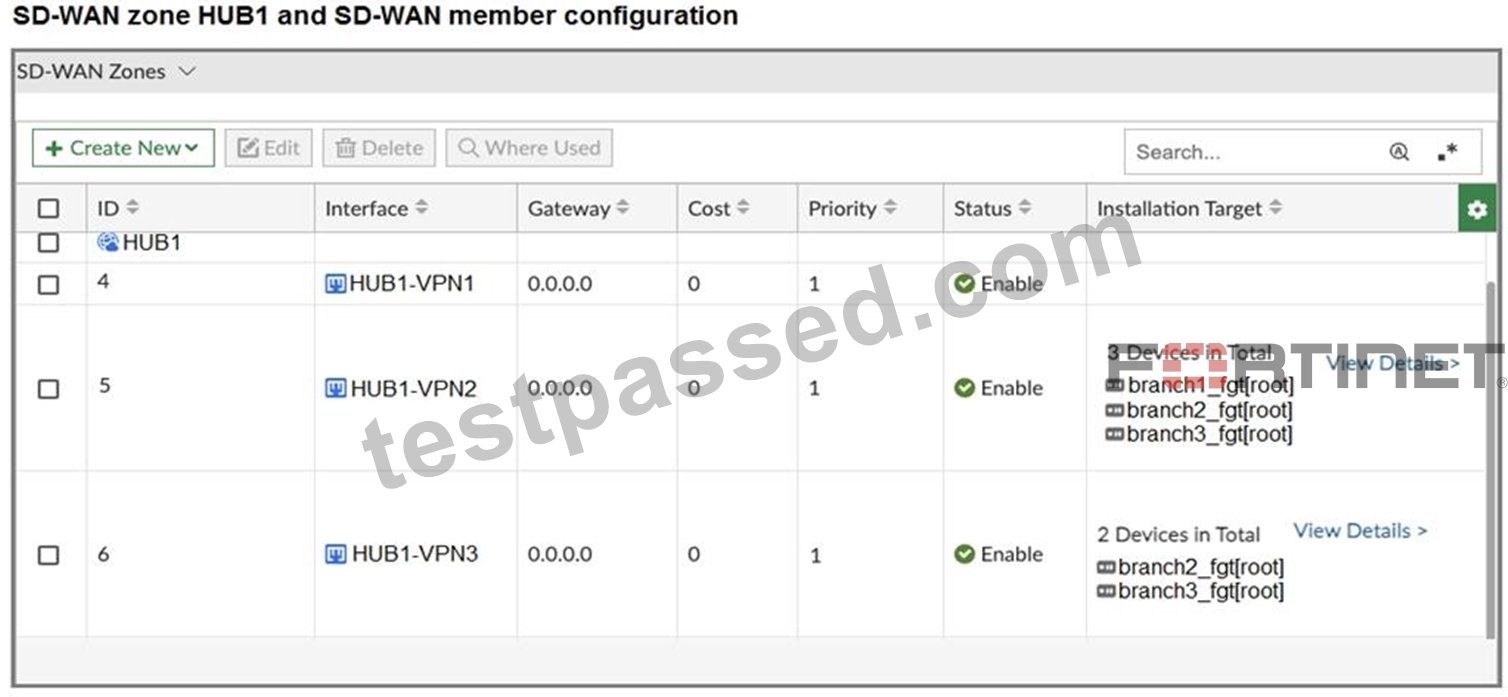This screenshot has width=1508, height=697.
Task: Click the HUB1 zone globe icon
Action: coord(108,242)
